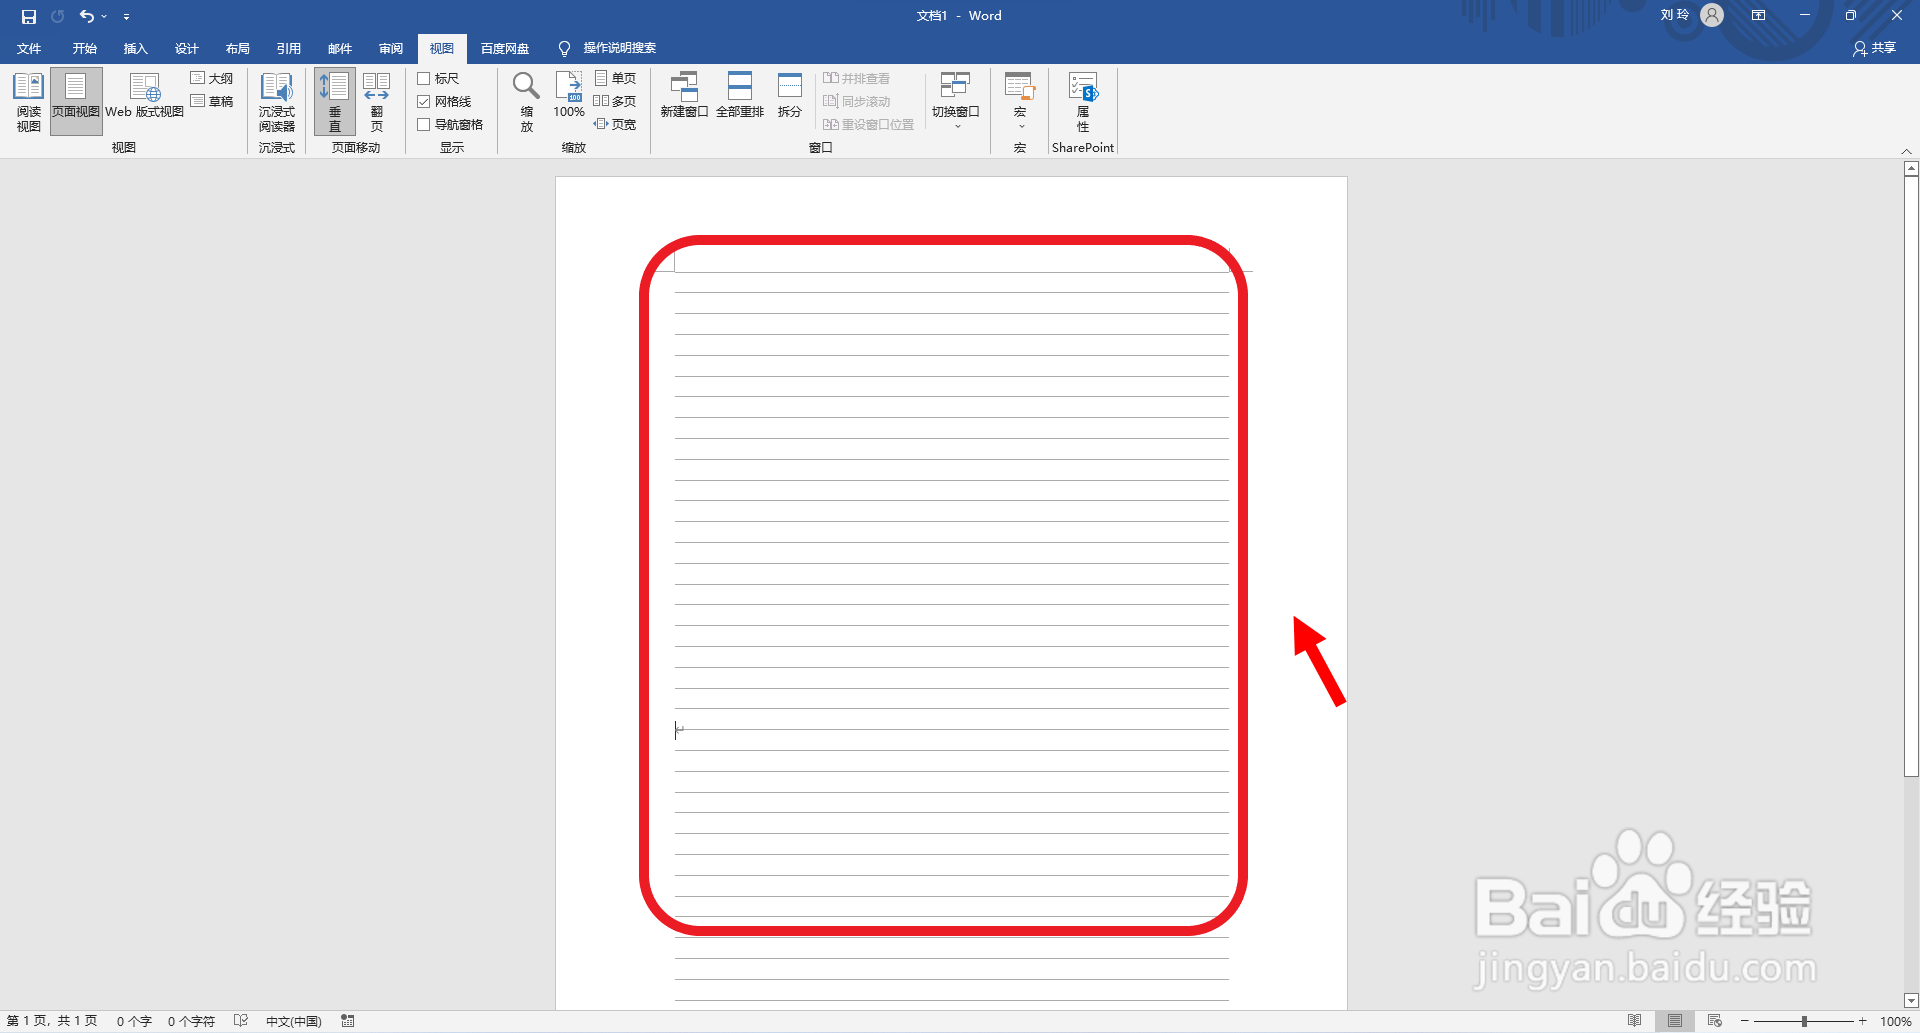
Task: Open the 宏 macros dropdown
Action: coord(1020,101)
